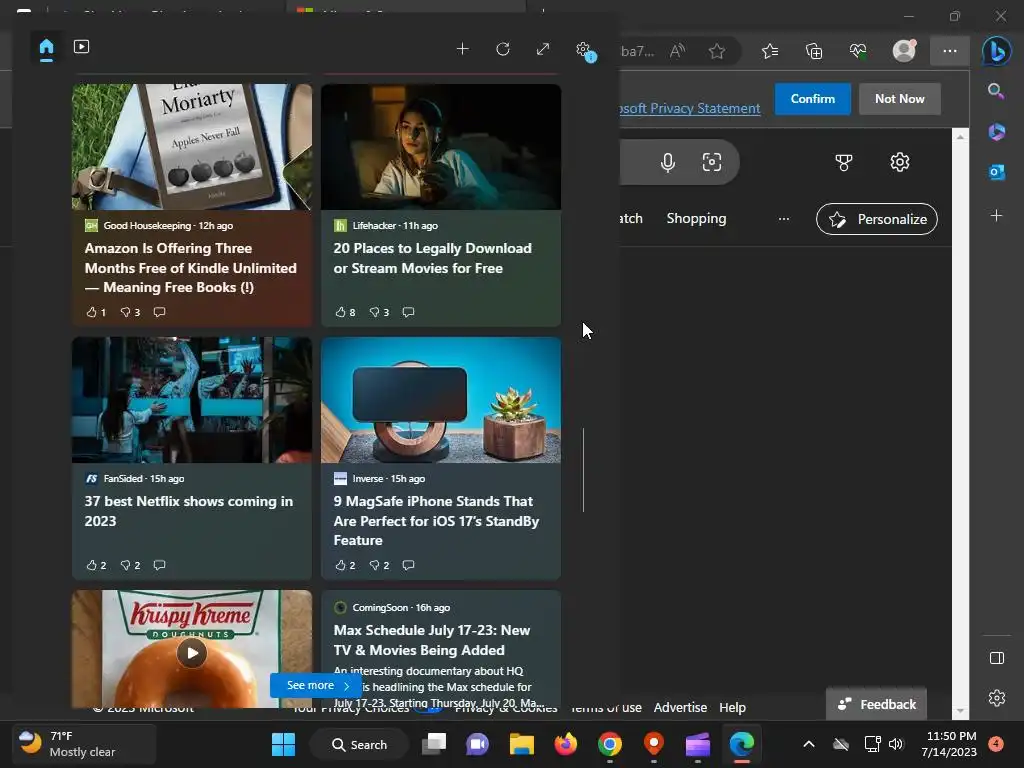Image resolution: width=1024 pixels, height=768 pixels.
Task: Click the Feedback button
Action: click(876, 704)
